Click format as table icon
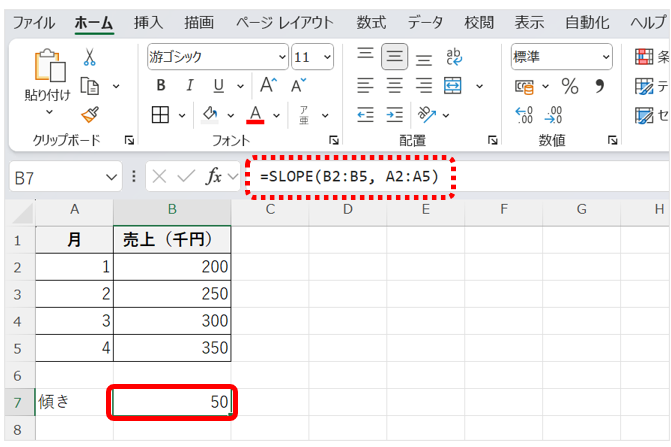The image size is (671, 447). click(644, 86)
